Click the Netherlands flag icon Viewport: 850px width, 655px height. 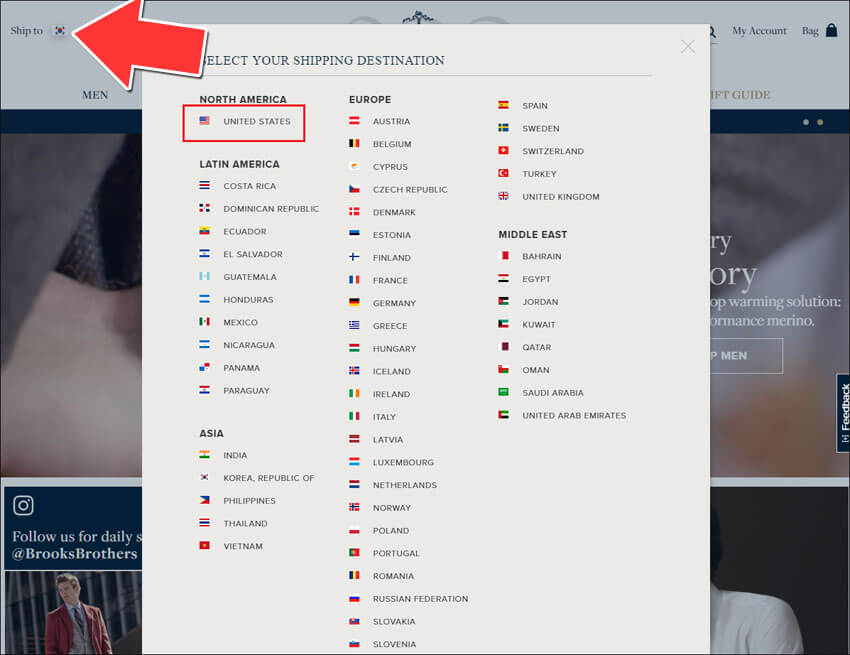click(x=354, y=484)
